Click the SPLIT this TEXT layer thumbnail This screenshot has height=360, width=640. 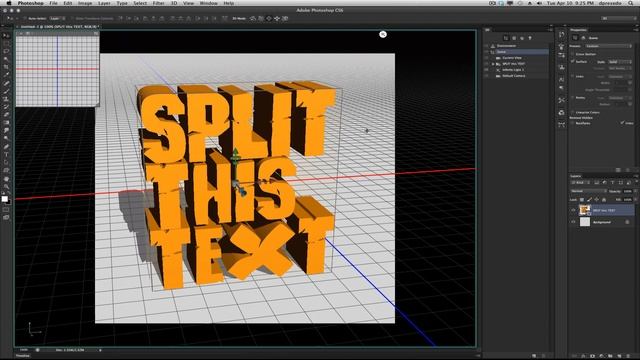click(585, 210)
